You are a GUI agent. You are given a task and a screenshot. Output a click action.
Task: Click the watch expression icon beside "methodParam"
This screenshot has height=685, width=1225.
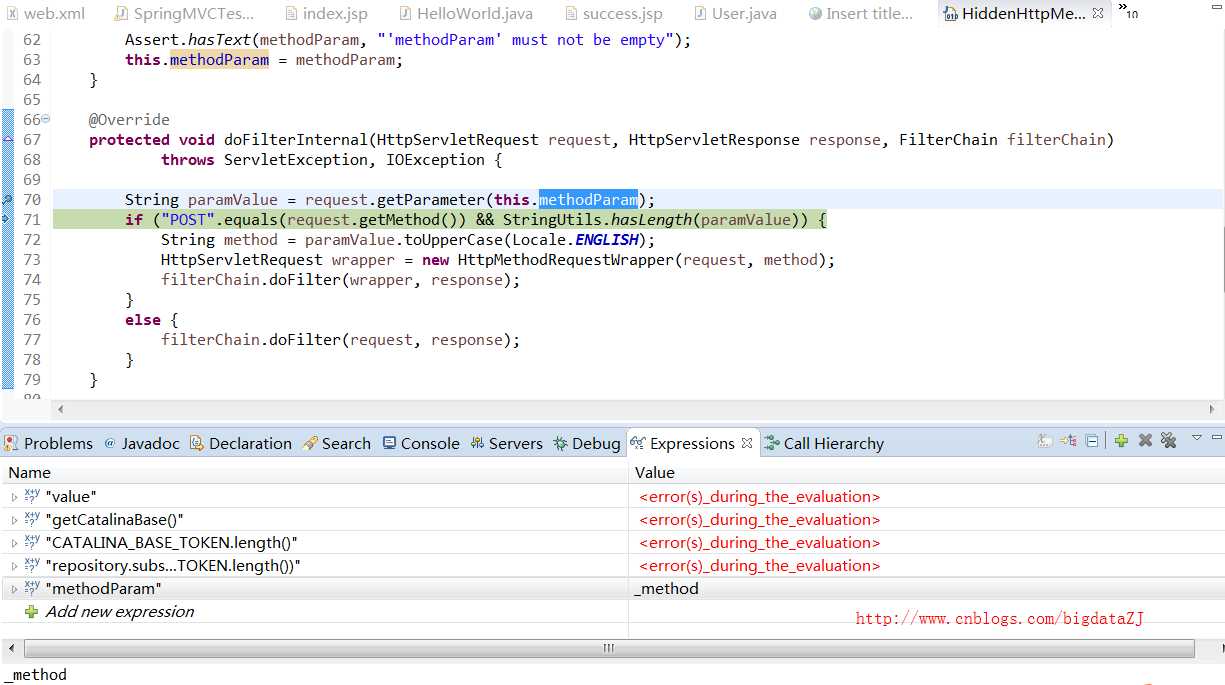(x=32, y=588)
